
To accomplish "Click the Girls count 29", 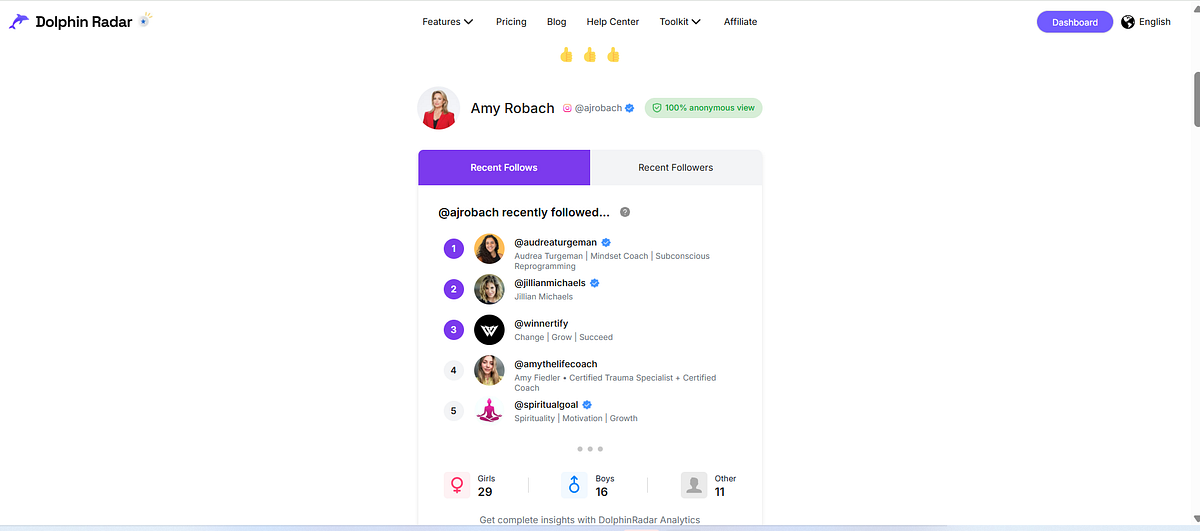I will pos(485,492).
